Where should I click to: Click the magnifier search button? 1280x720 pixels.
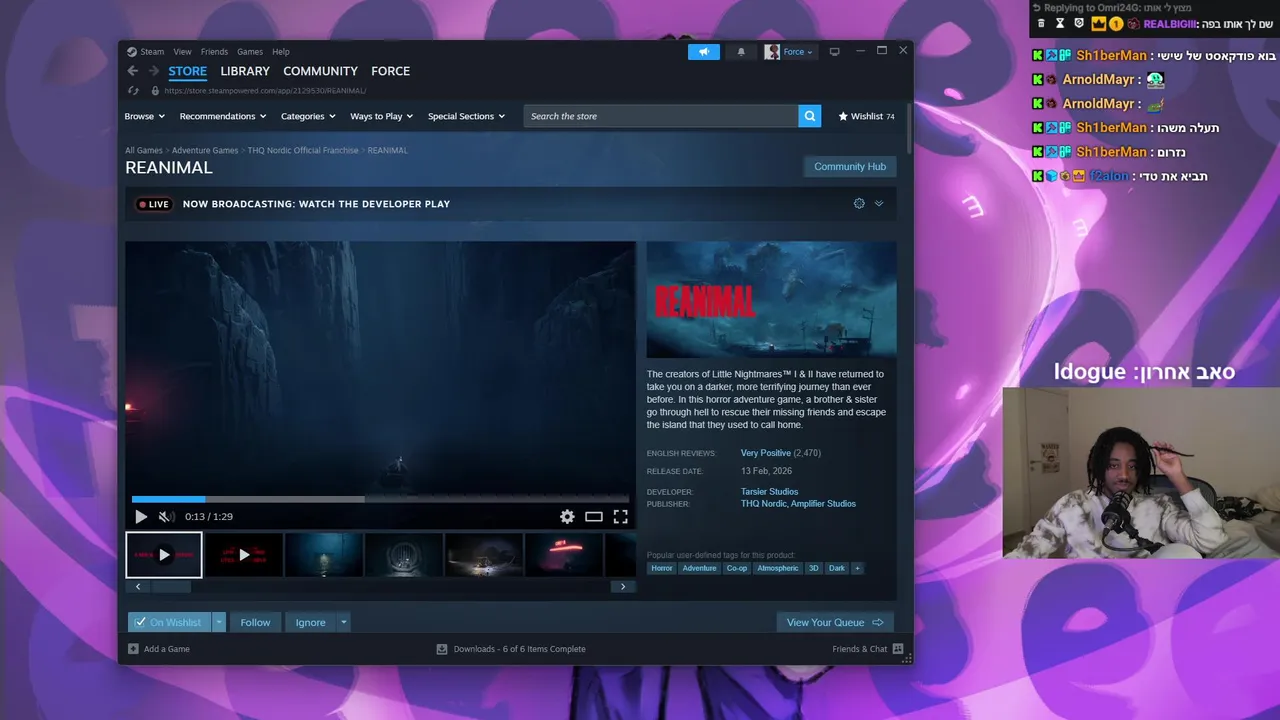point(810,116)
